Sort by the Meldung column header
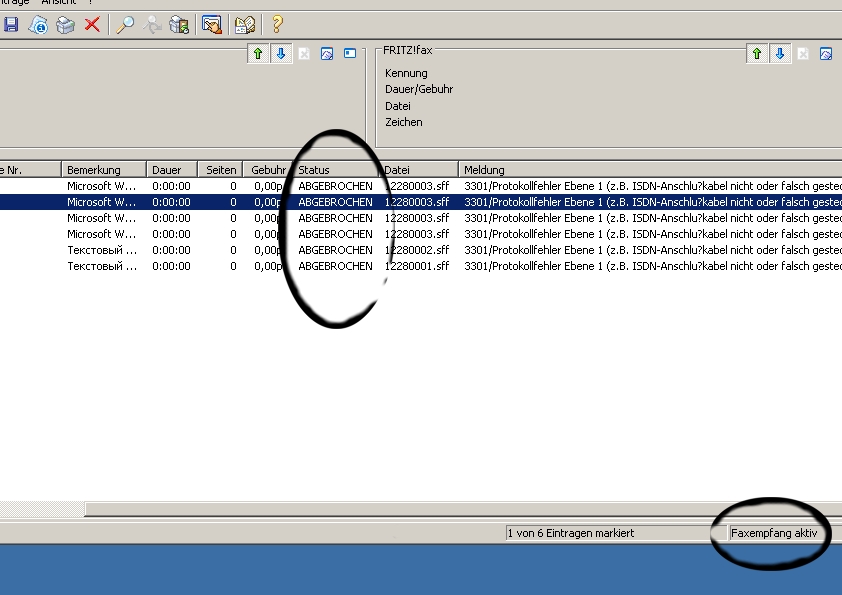Screen dimensions: 842x595 click(650, 170)
